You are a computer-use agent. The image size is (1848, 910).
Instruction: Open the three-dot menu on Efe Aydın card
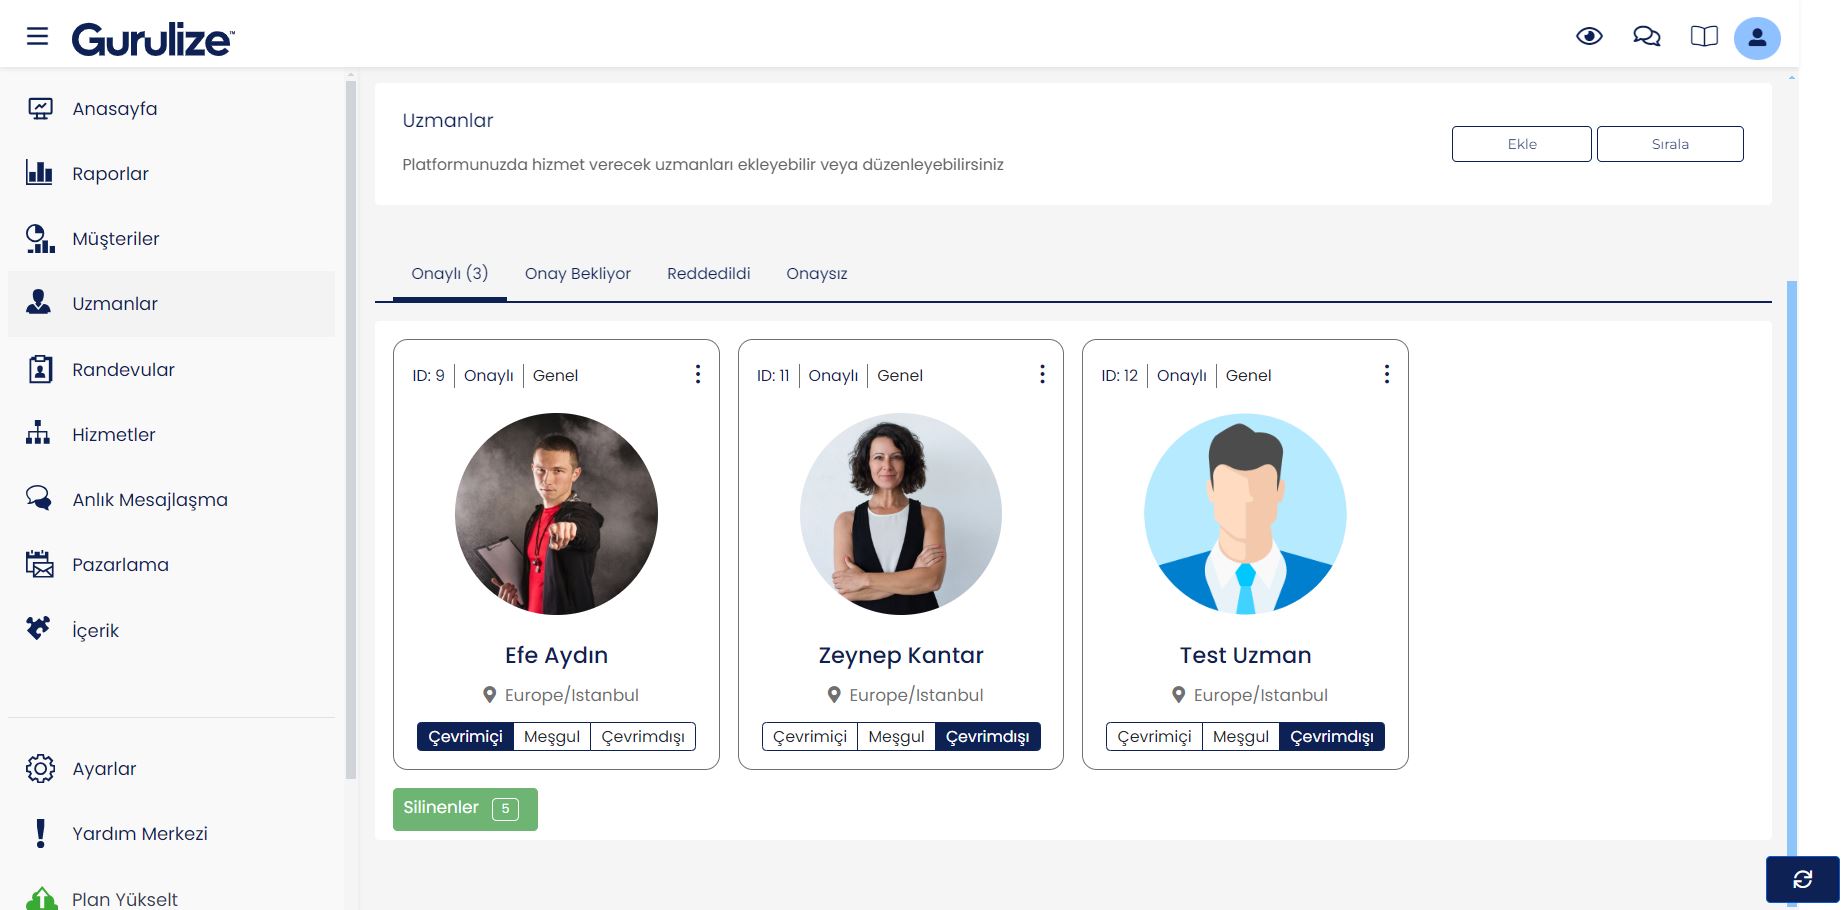(698, 374)
